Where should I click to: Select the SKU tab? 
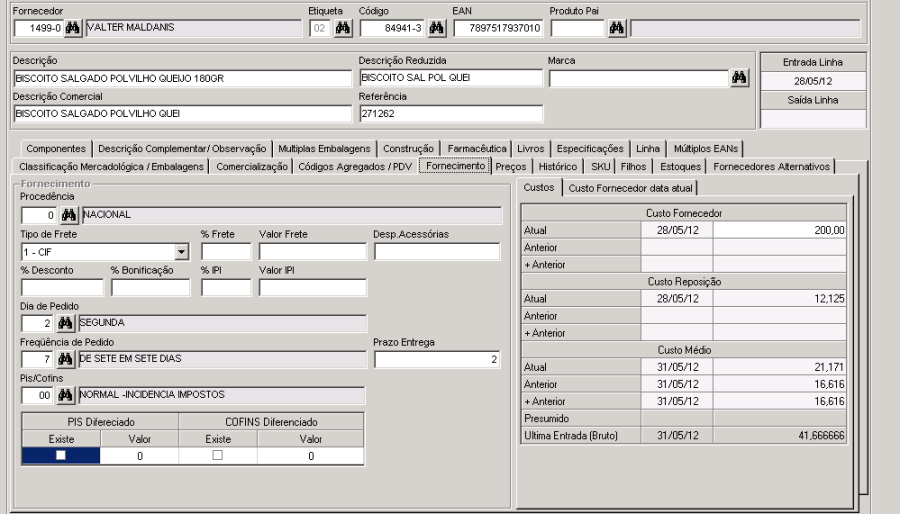pyautogui.click(x=600, y=166)
